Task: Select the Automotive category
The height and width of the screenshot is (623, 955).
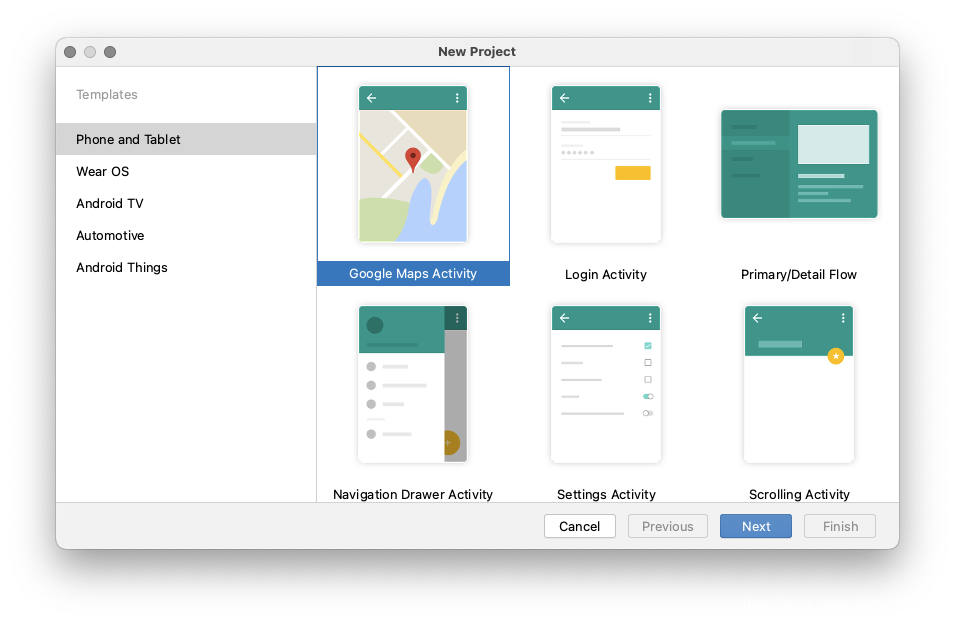Action: [x=110, y=235]
